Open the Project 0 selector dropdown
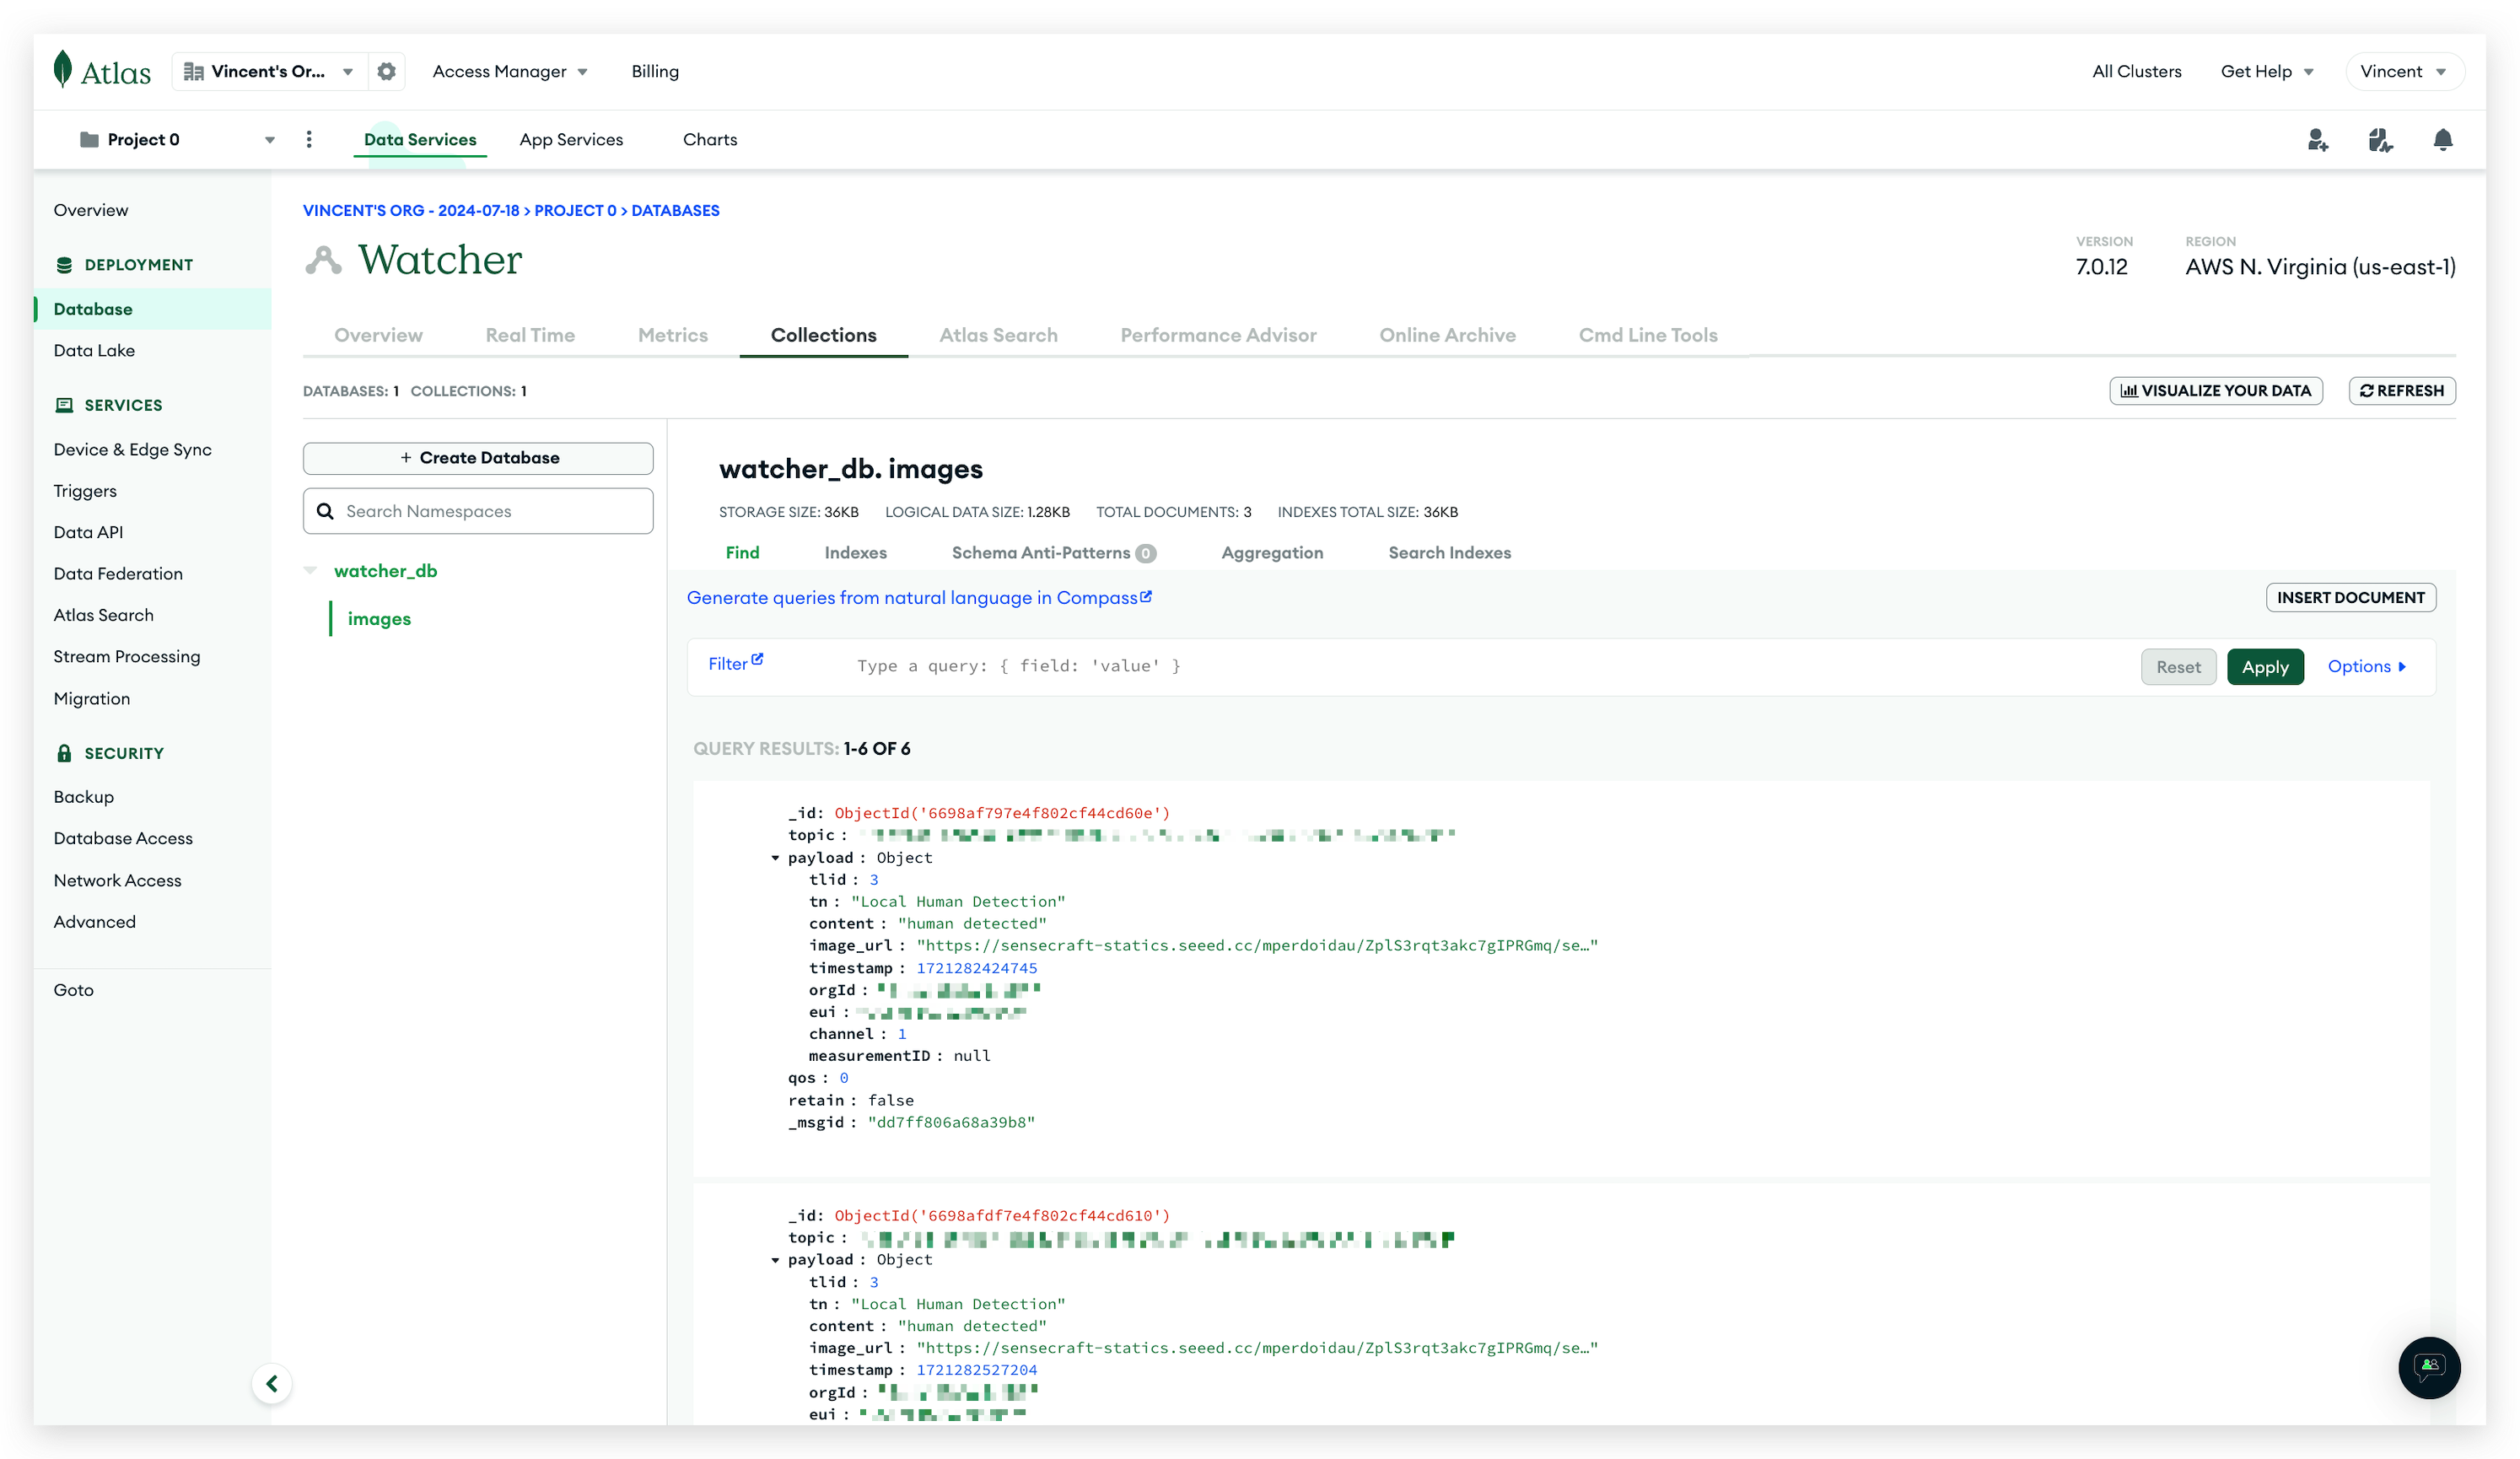This screenshot has width=2520, height=1459. [x=177, y=139]
